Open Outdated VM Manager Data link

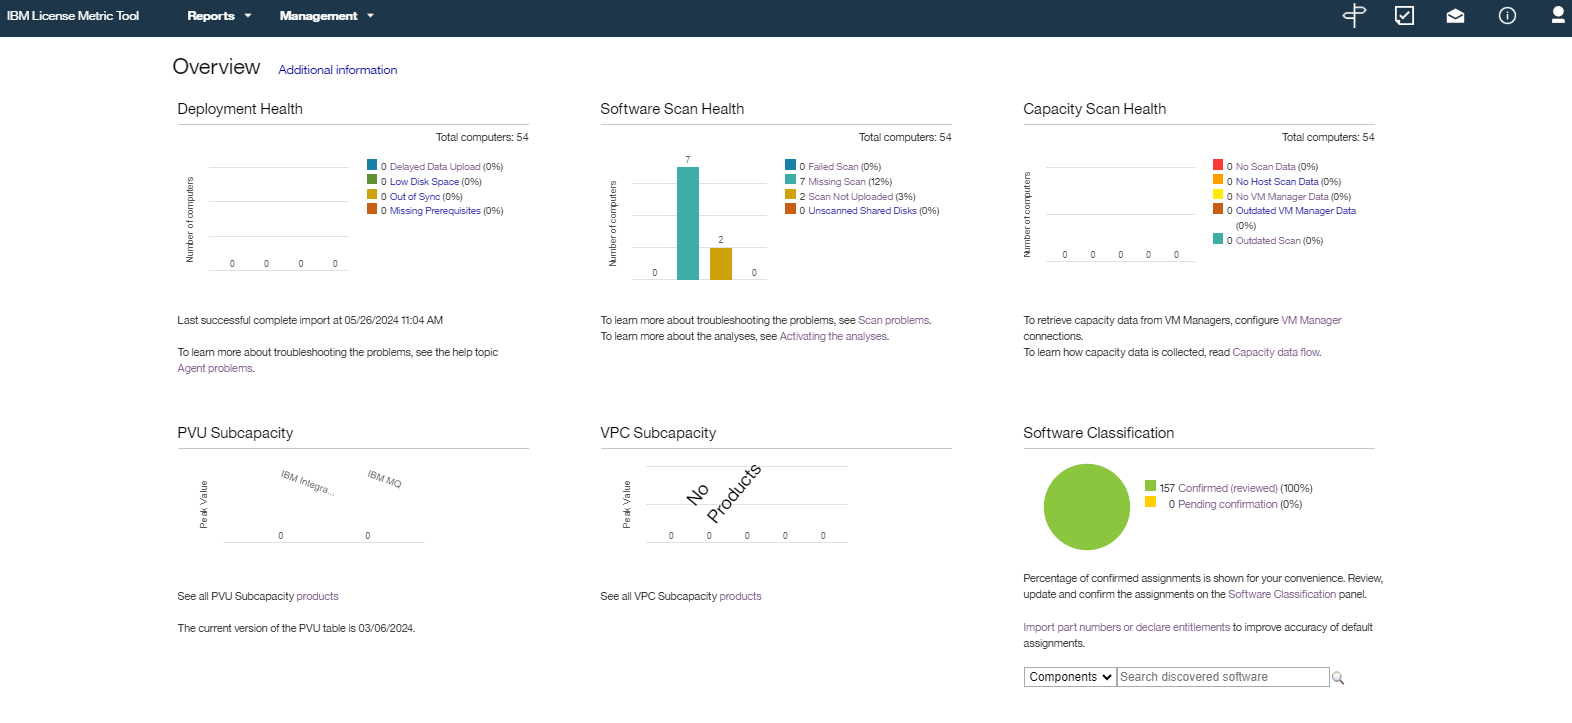tap(1295, 211)
